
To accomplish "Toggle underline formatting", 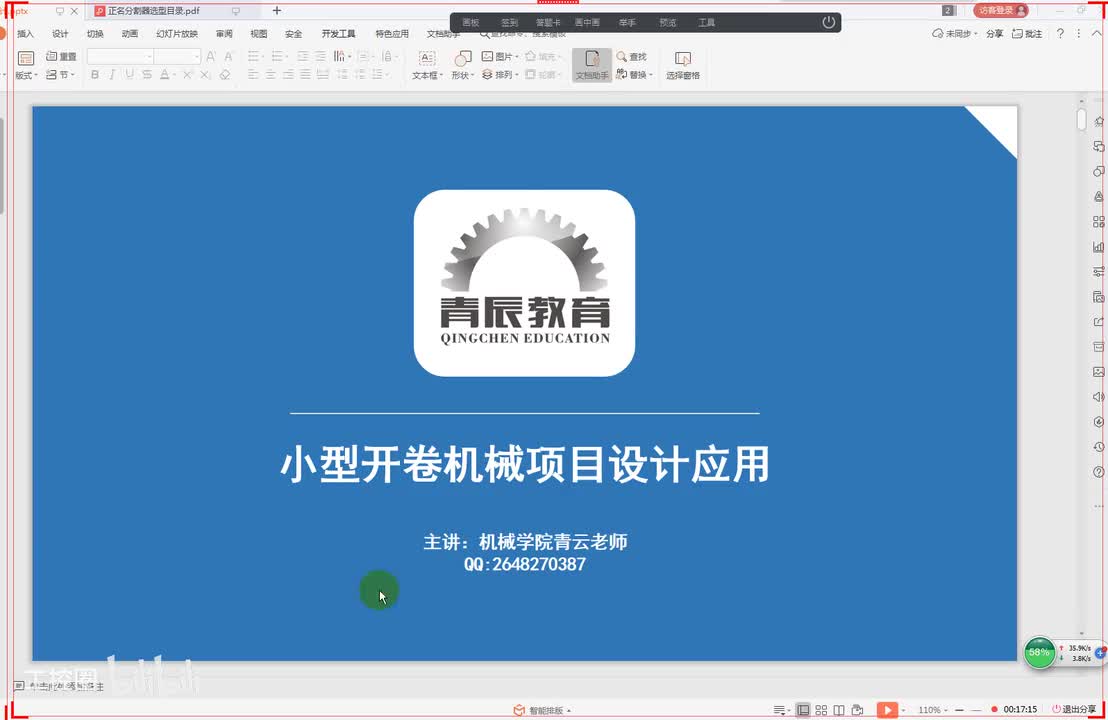I will [x=129, y=74].
